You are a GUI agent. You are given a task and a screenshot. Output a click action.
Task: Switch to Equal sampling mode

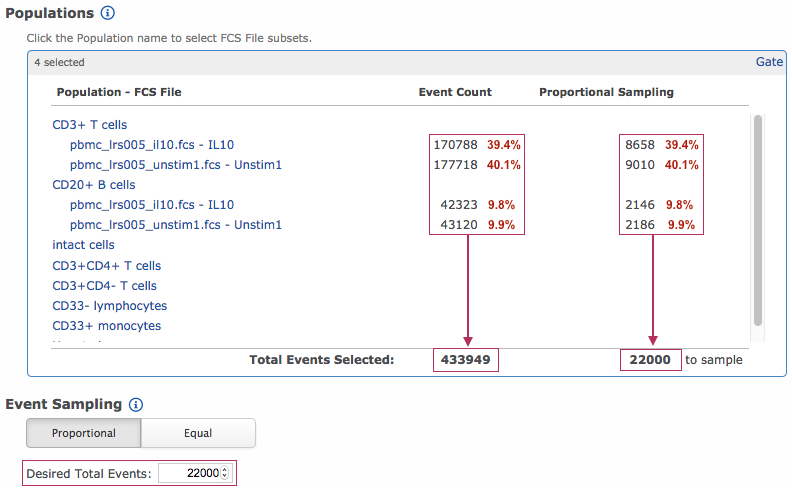click(198, 433)
